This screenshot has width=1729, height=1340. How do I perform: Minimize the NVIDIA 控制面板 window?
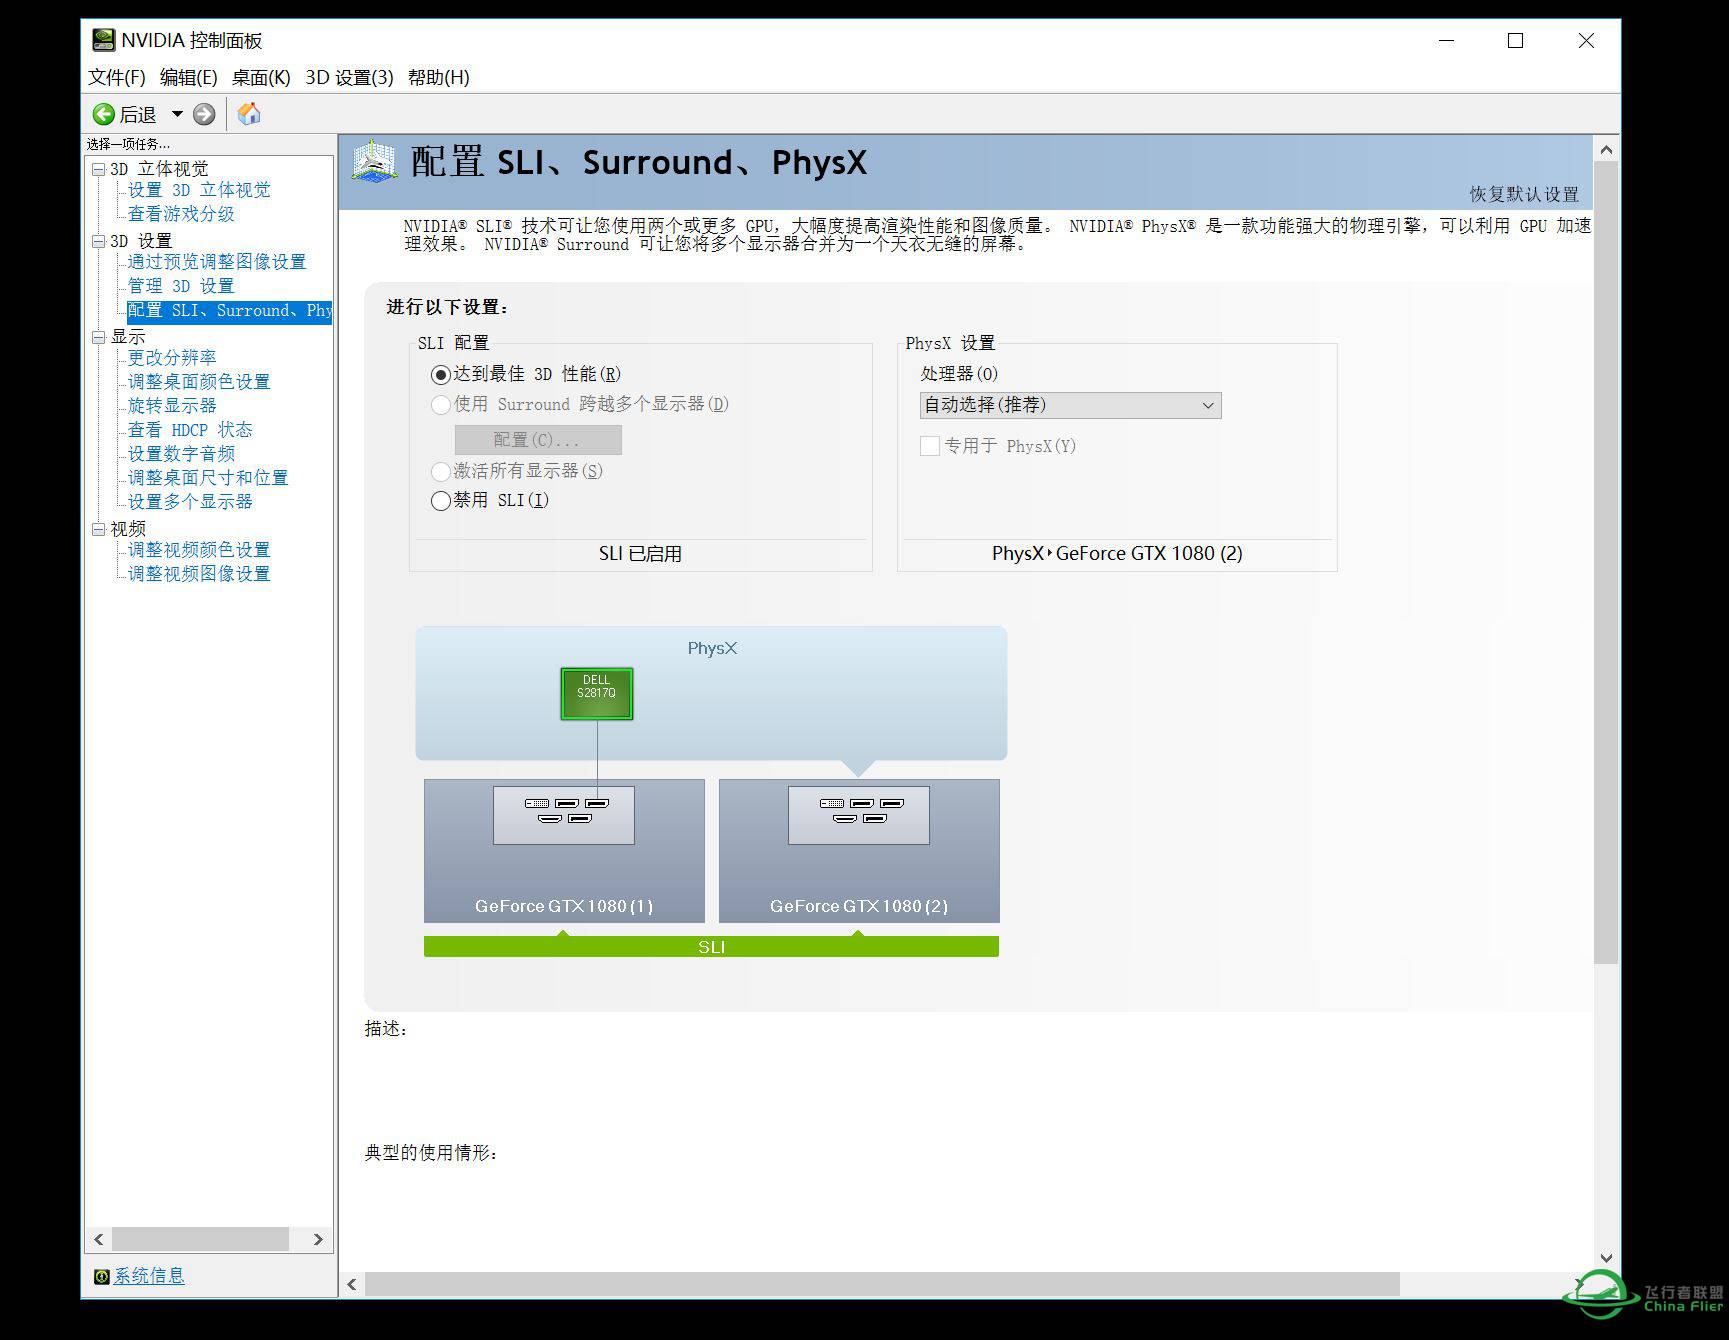click(x=1447, y=41)
